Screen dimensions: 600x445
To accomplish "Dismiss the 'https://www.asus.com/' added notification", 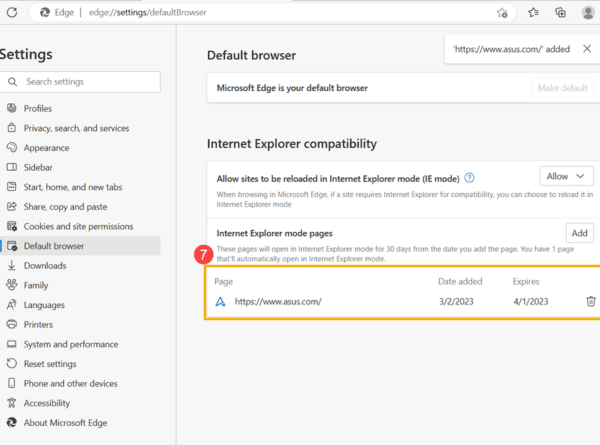I will tap(586, 48).
